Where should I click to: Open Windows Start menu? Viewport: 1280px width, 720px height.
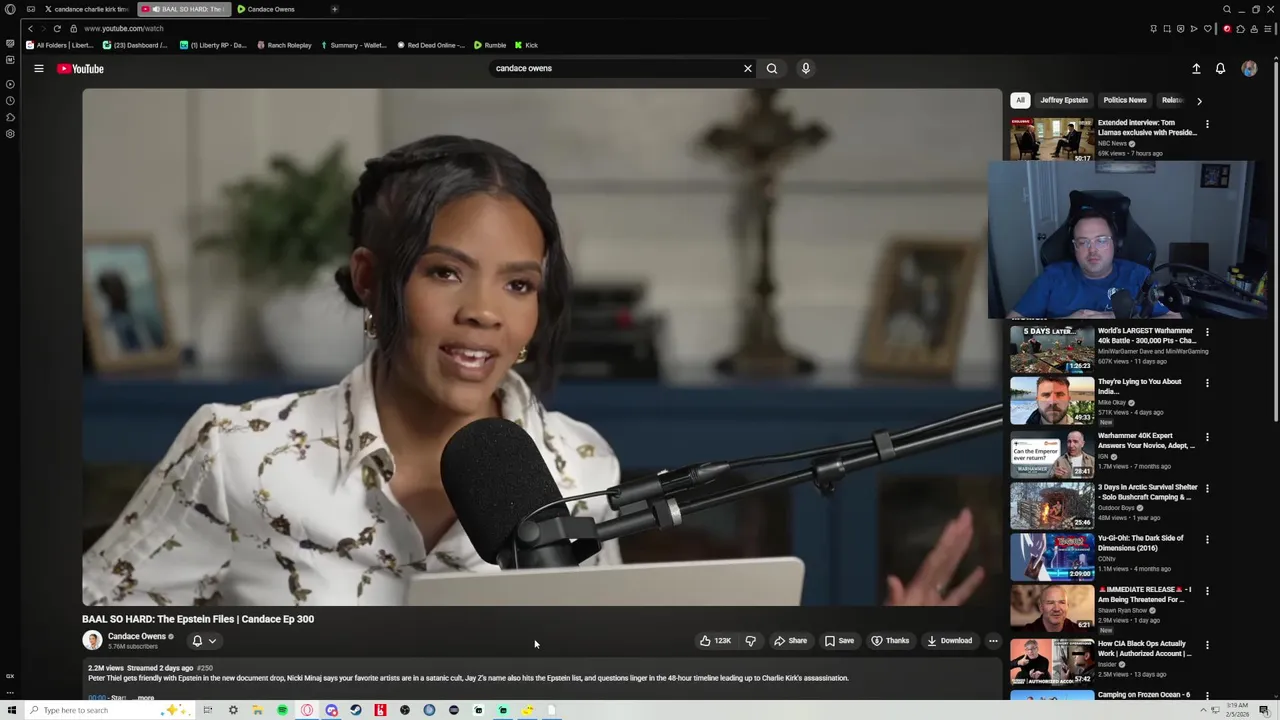click(11, 710)
